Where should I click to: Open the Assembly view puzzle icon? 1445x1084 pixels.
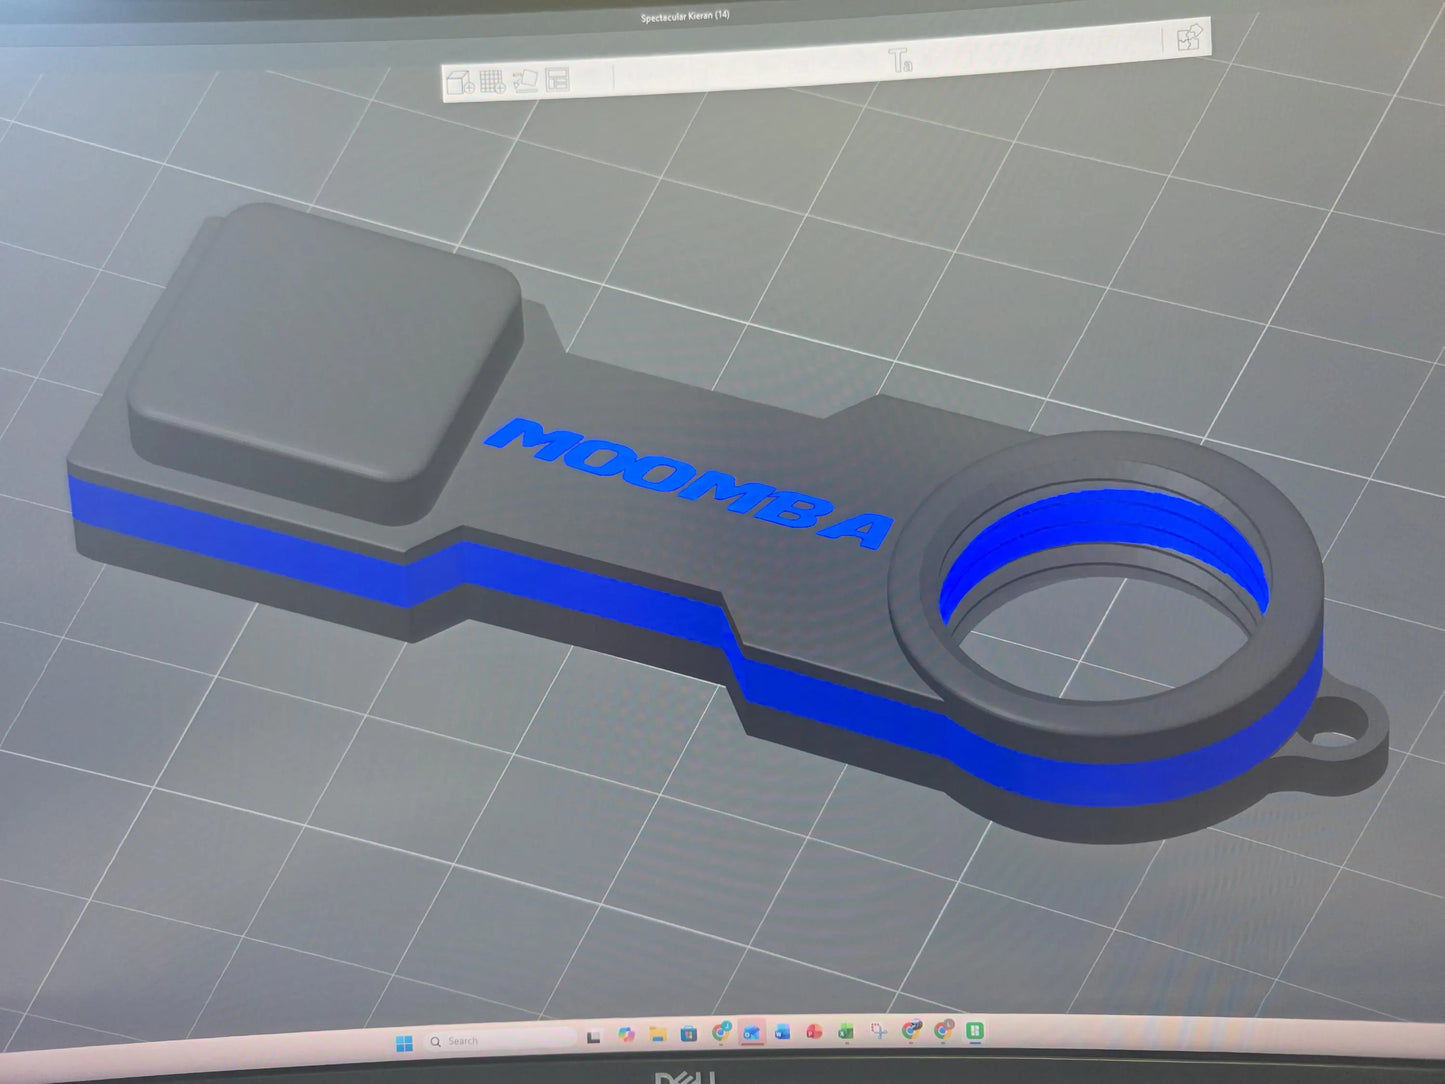pyautogui.click(x=1189, y=38)
